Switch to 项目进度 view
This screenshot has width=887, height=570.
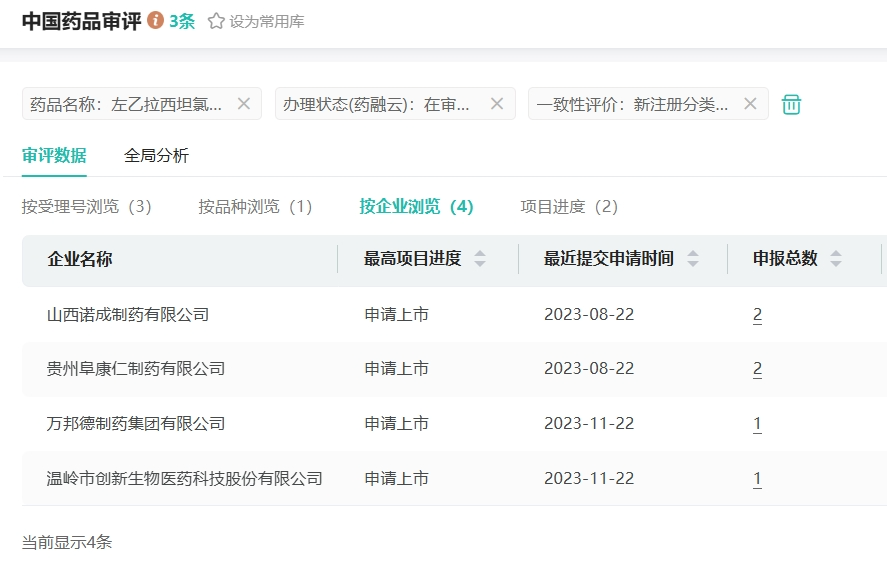569,207
